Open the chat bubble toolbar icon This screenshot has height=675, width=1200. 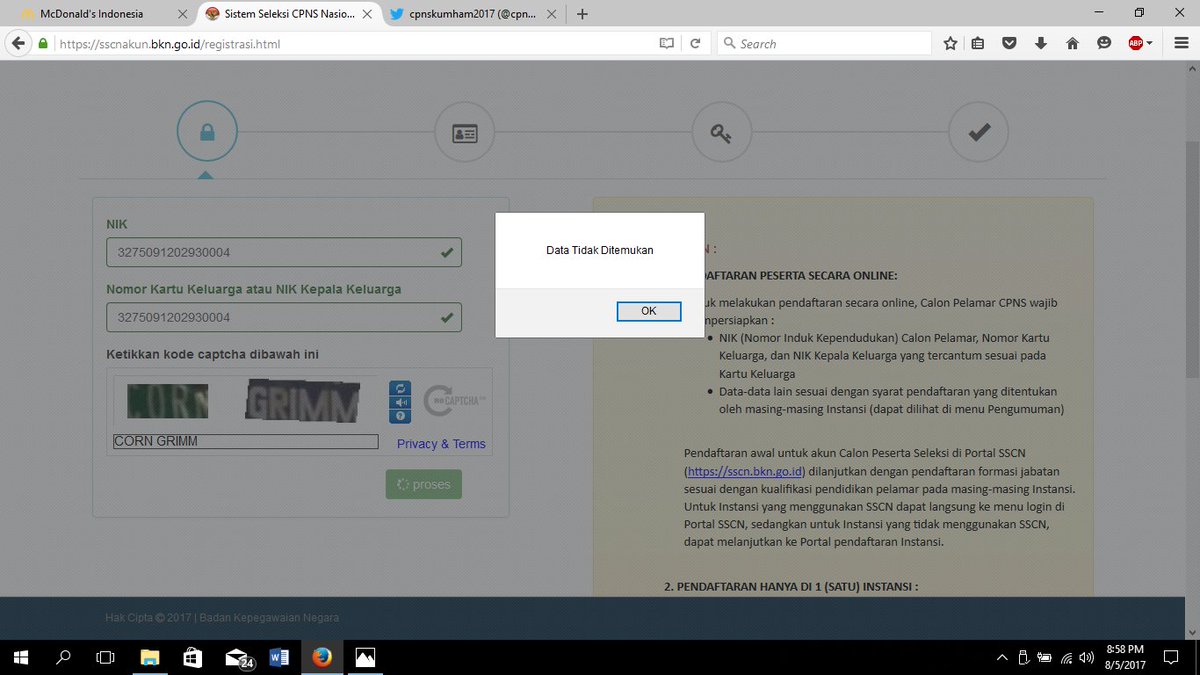(x=1104, y=44)
